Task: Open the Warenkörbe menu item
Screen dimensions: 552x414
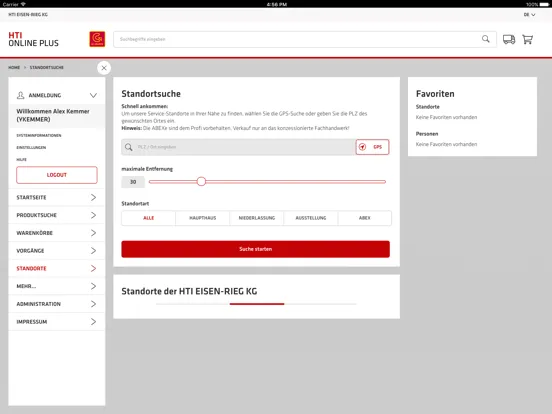Action: coord(57,233)
